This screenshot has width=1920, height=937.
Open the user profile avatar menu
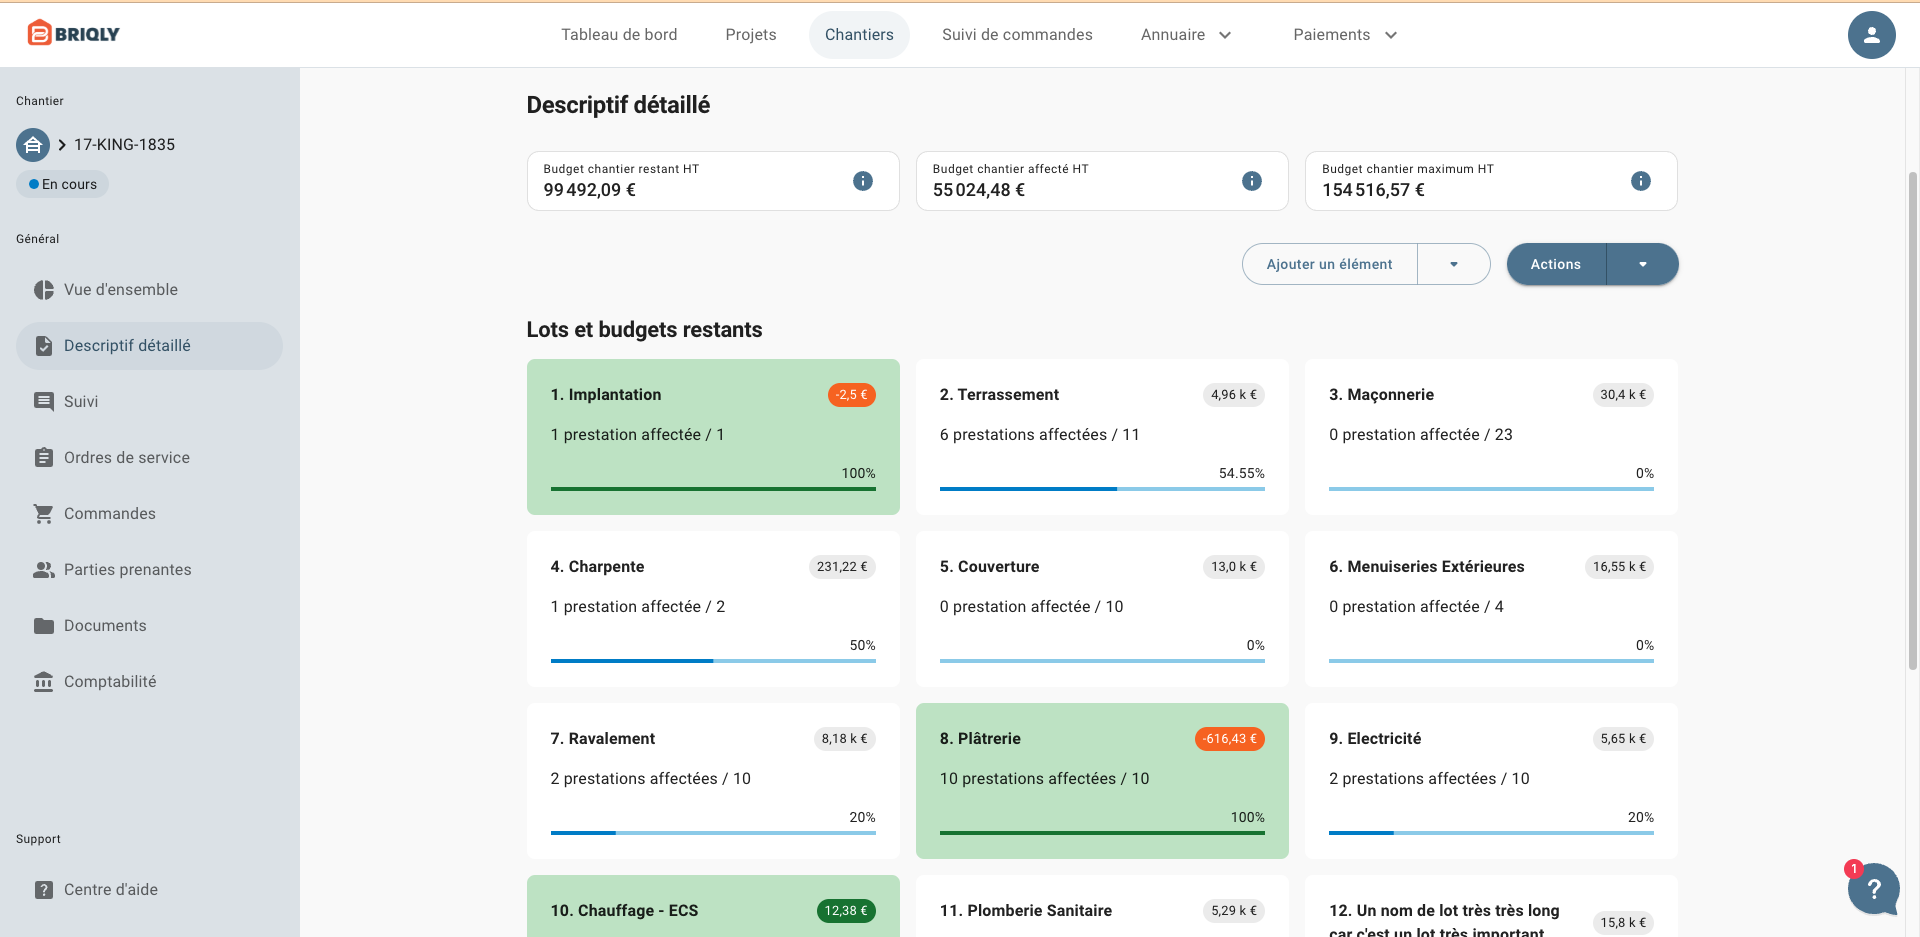pyautogui.click(x=1871, y=35)
